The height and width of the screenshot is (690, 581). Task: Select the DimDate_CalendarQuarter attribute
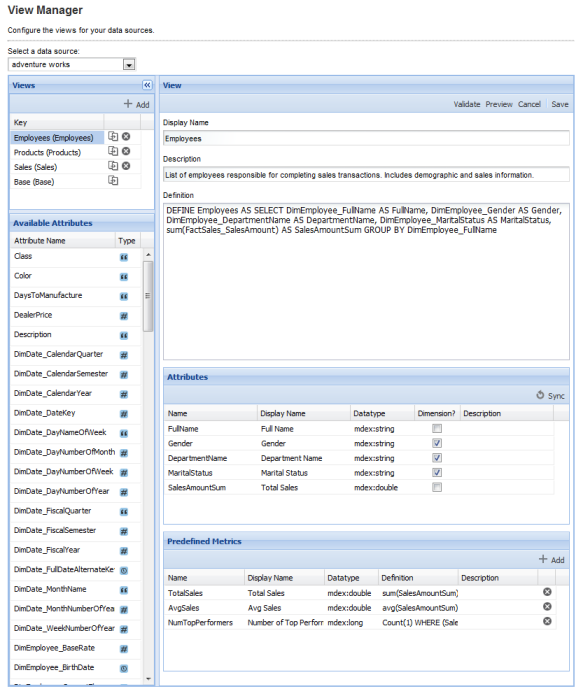pos(59,354)
